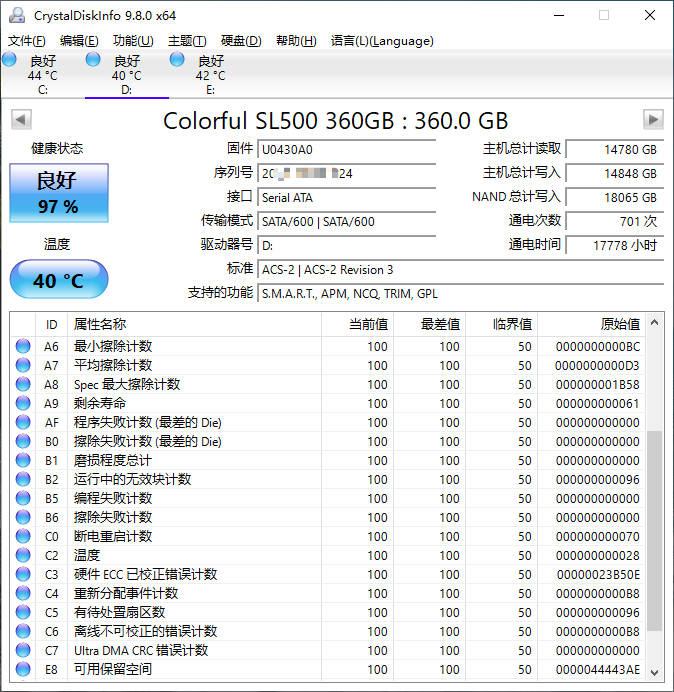
Task: Click raw value 0000044443AE
Action: point(598,669)
